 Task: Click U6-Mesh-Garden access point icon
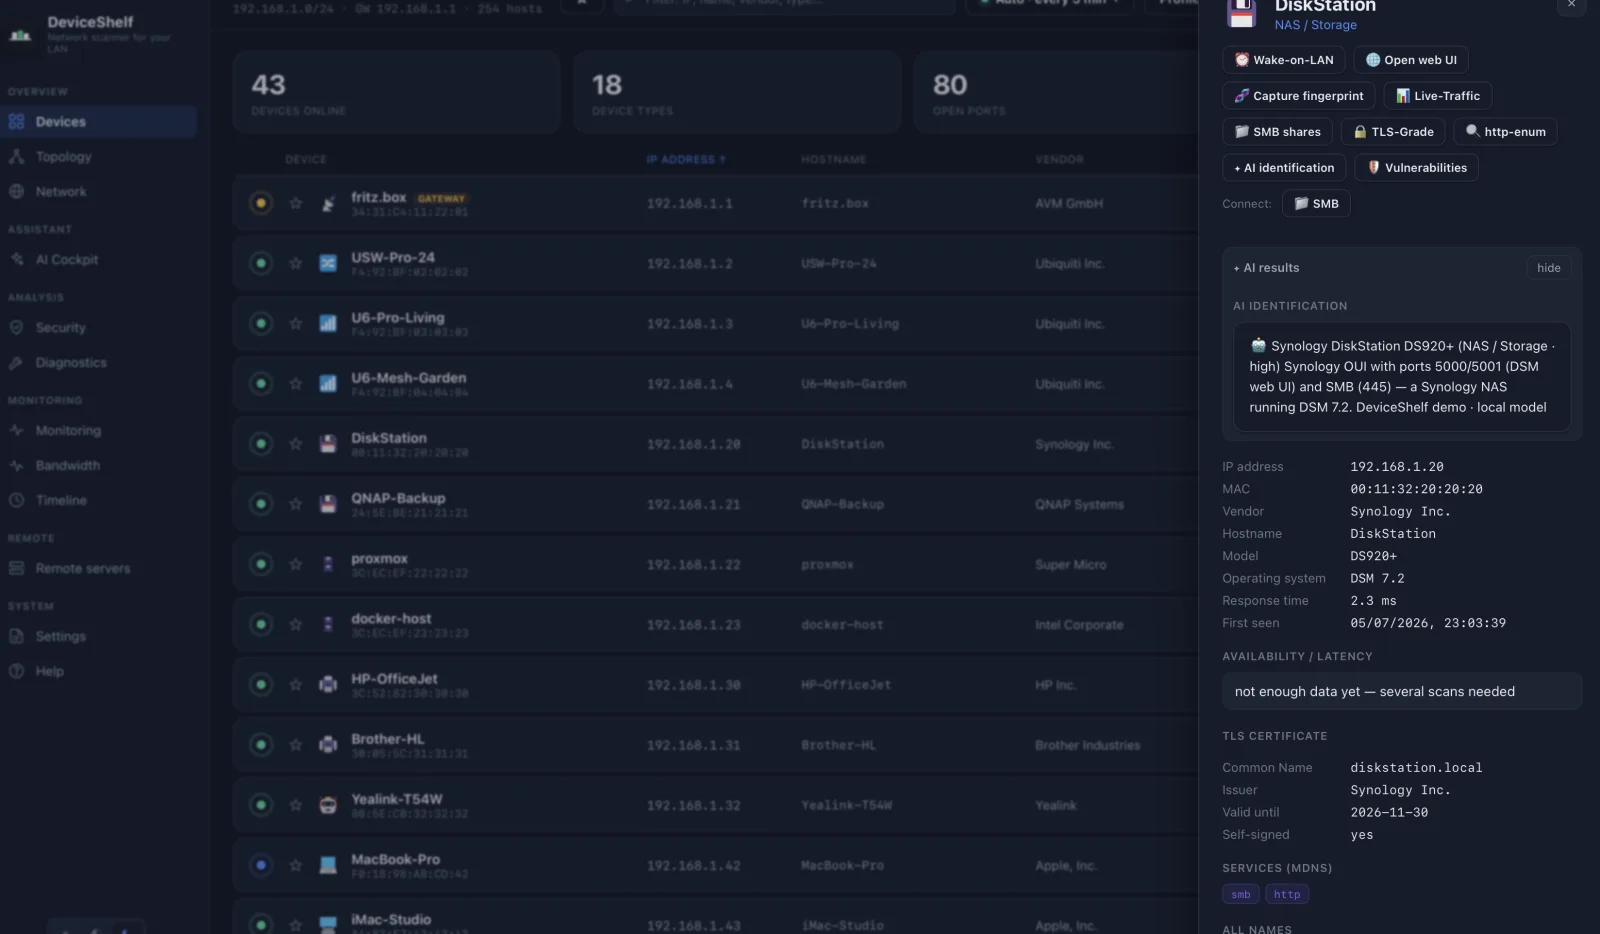[x=328, y=384]
